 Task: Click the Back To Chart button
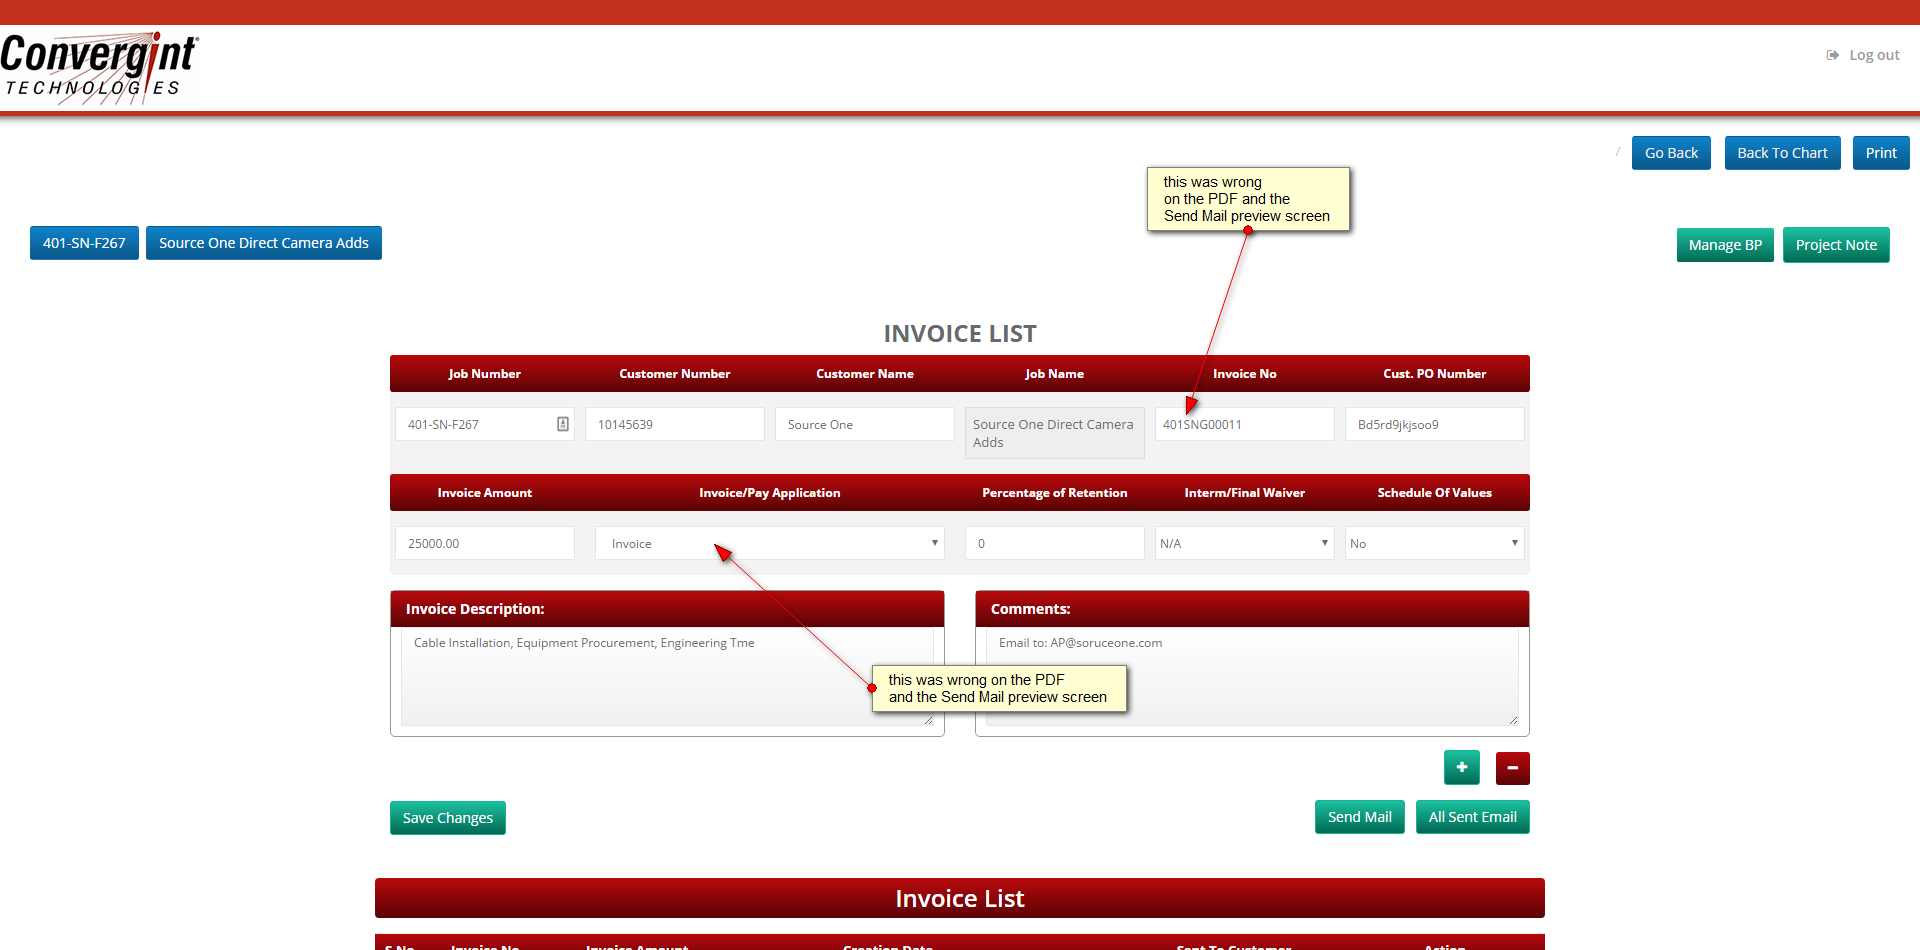[x=1782, y=153]
